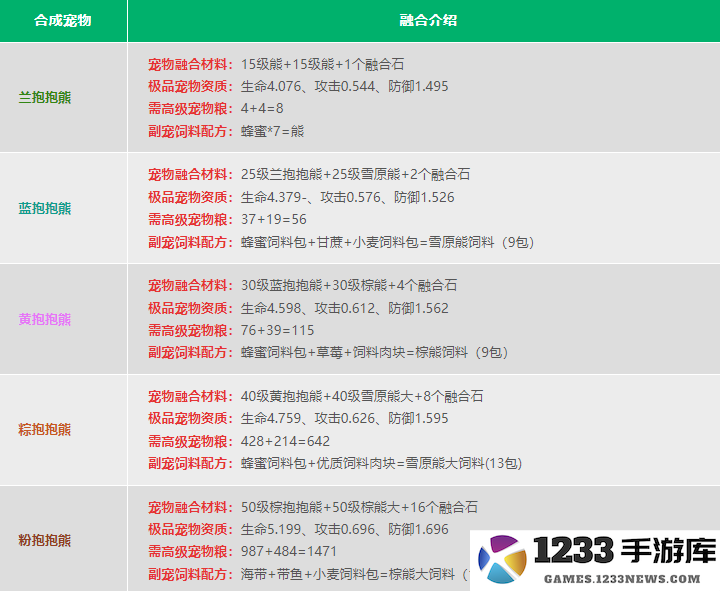Click 极品宠物资质 label in 蓝抱抱熊 row
This screenshot has height=591, width=720.
pos(190,197)
